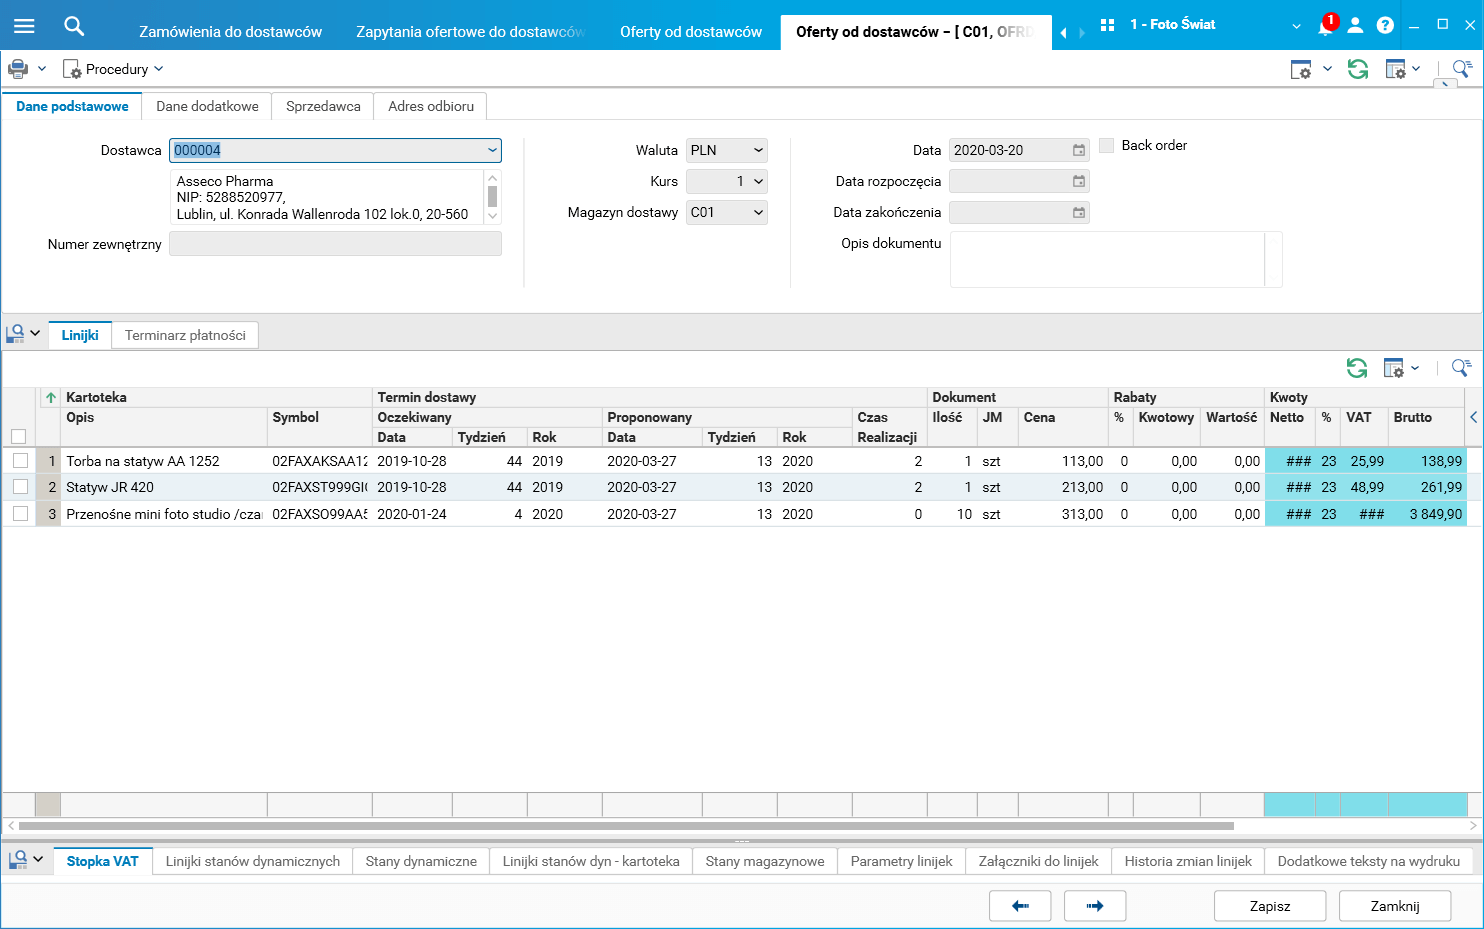Click the green sort arrow in the grid header
The height and width of the screenshot is (929, 1484).
(x=51, y=397)
